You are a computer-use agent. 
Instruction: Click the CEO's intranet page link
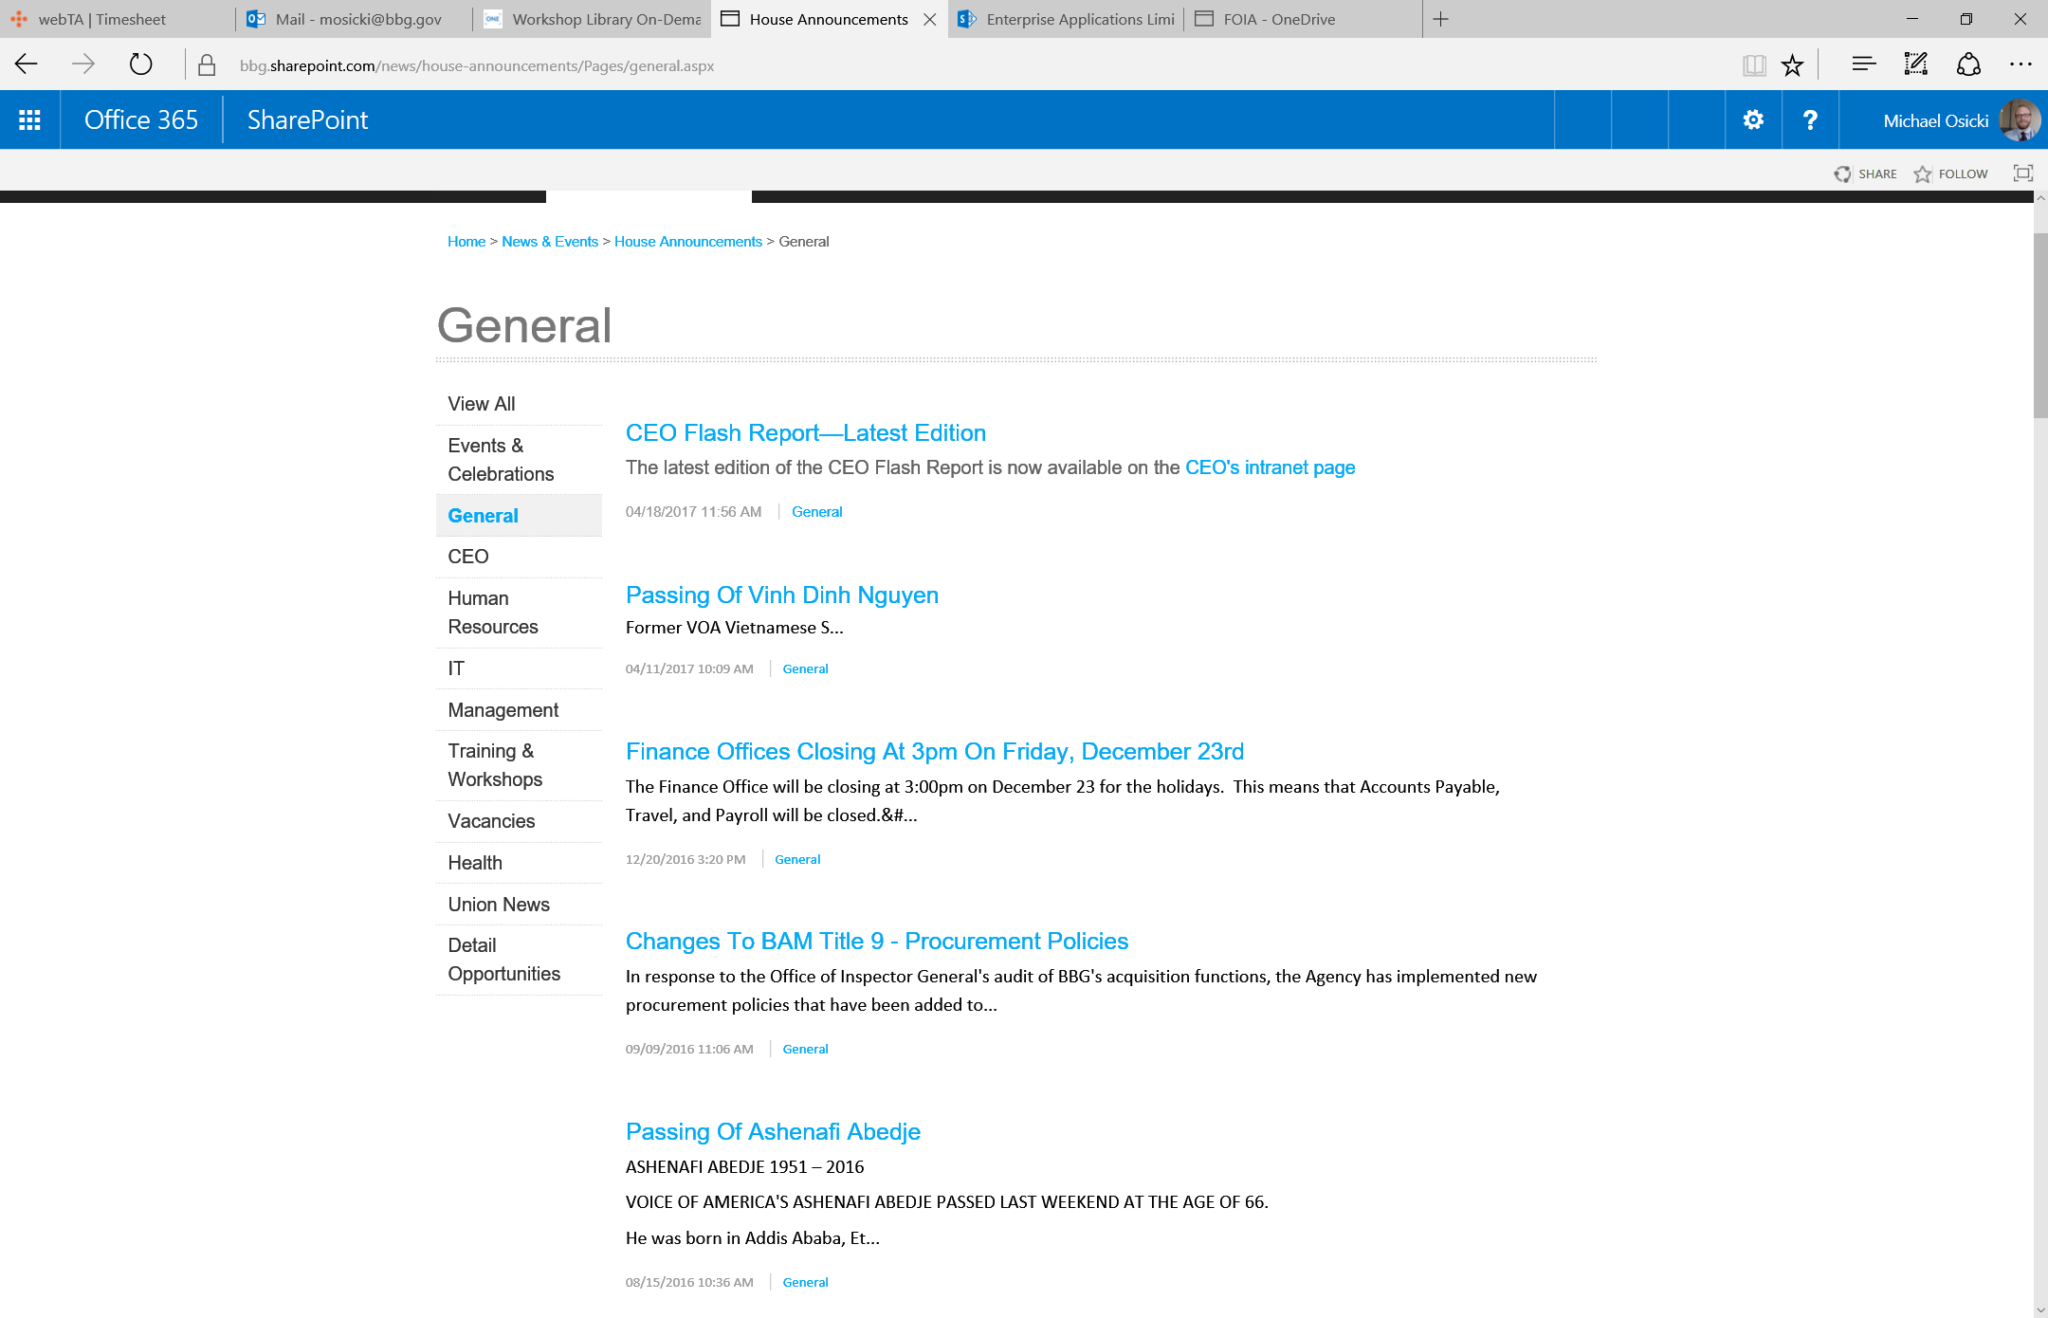point(1269,468)
